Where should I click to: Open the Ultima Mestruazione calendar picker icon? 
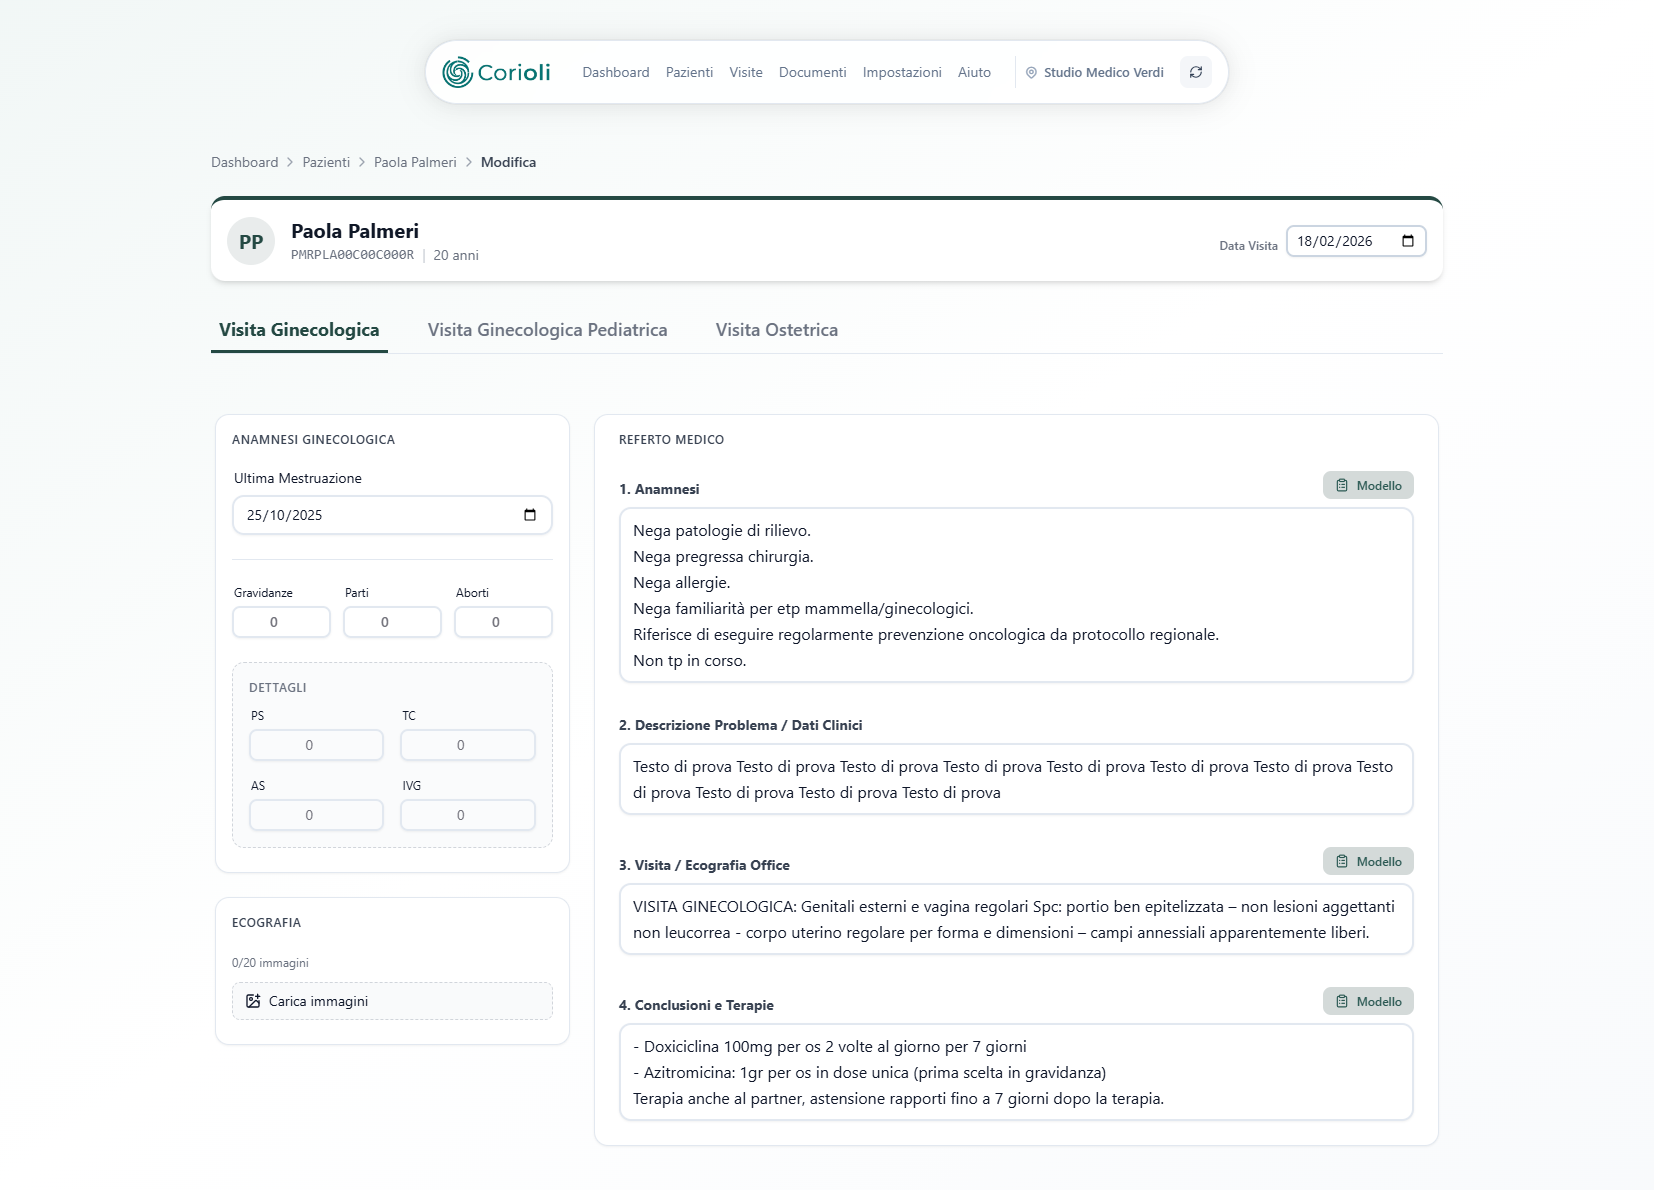tap(530, 515)
